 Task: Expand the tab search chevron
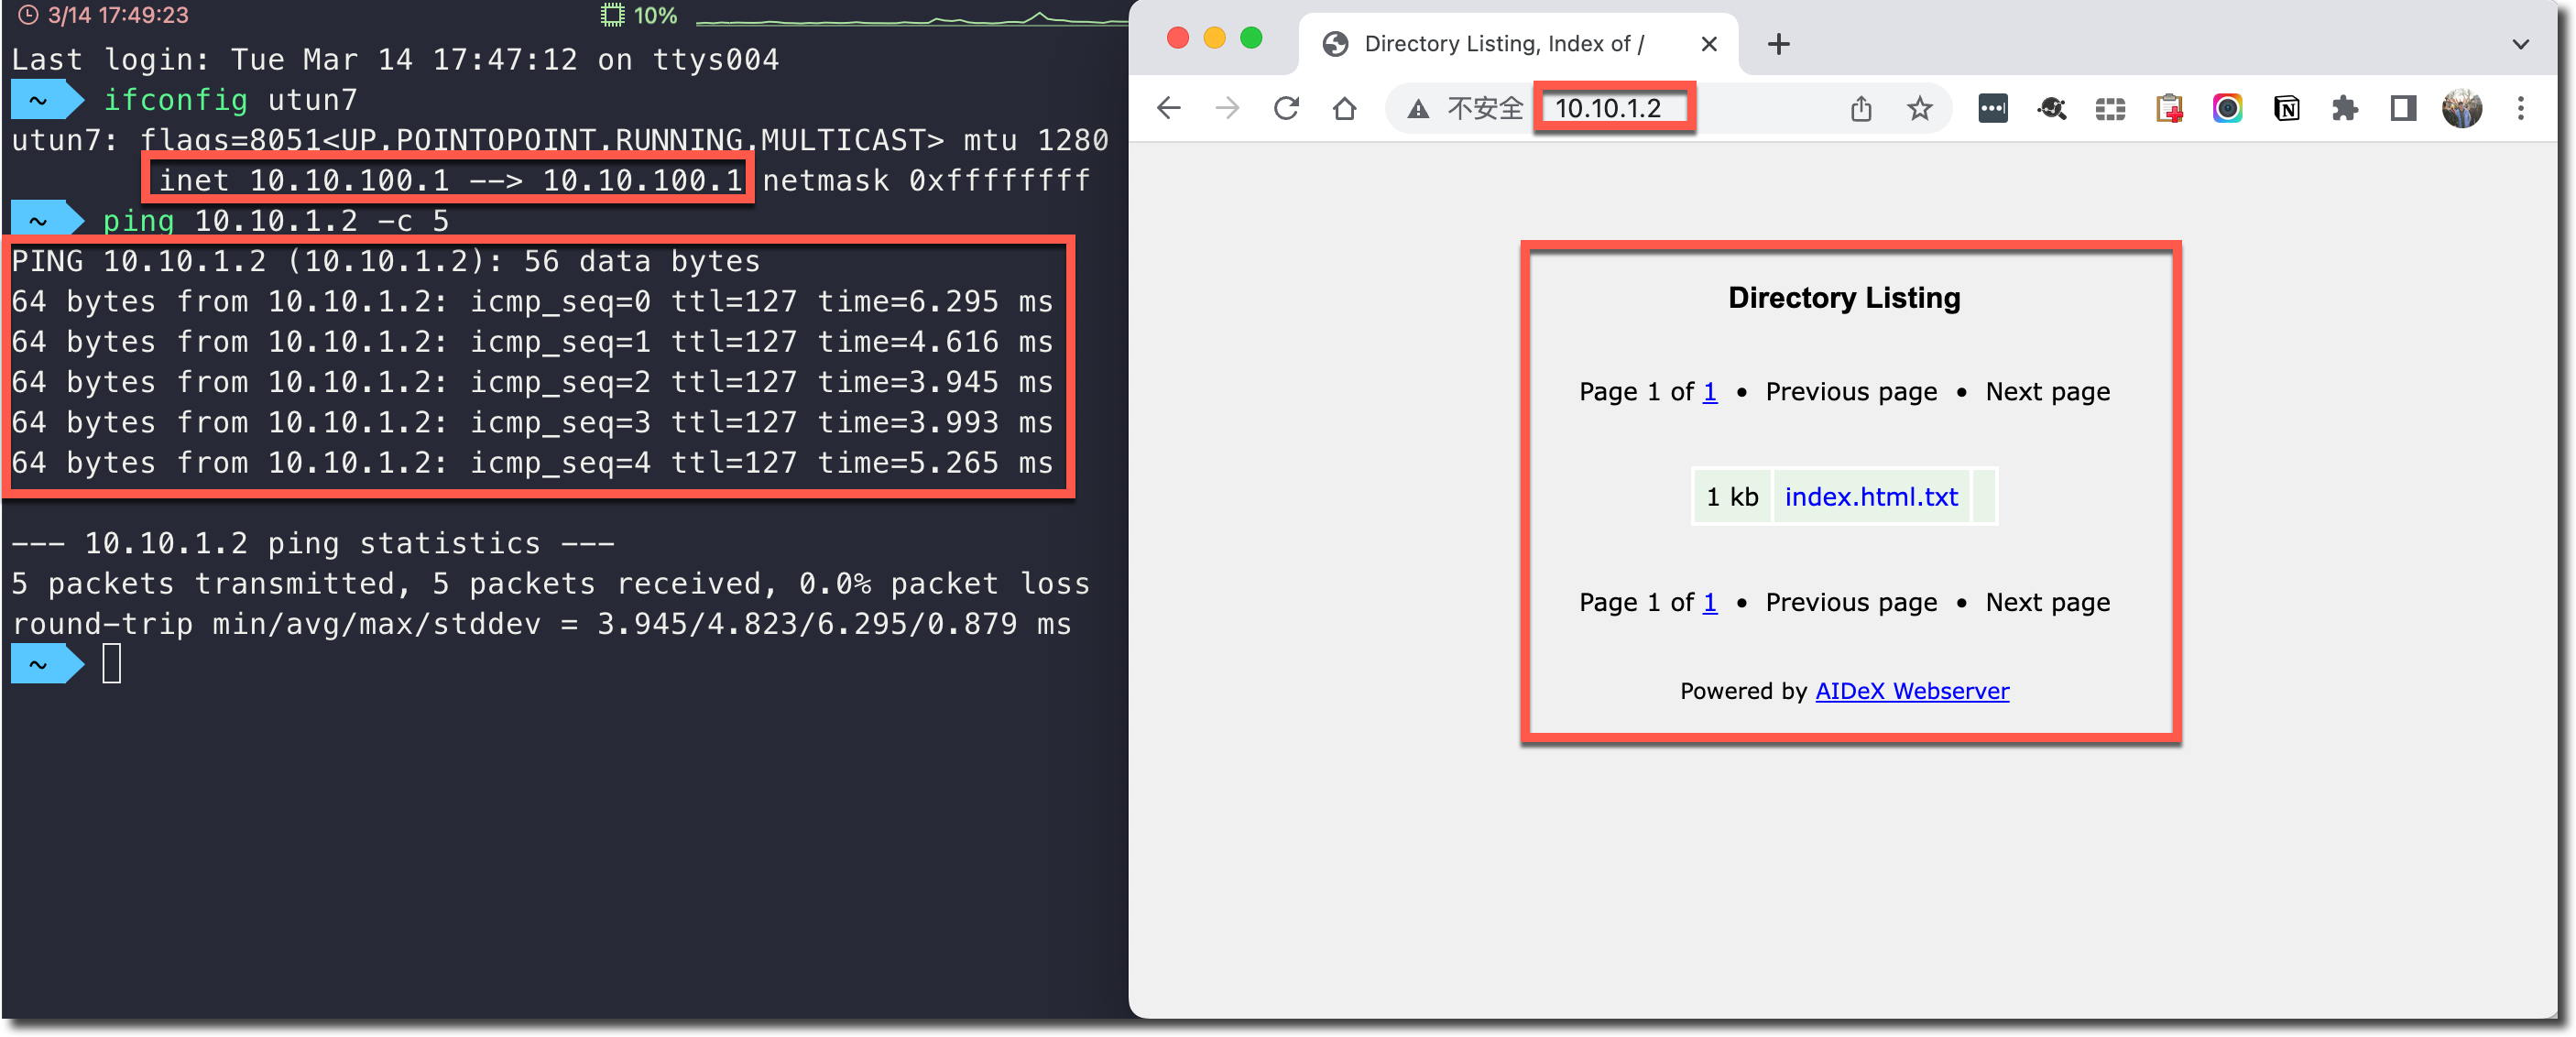2520,44
